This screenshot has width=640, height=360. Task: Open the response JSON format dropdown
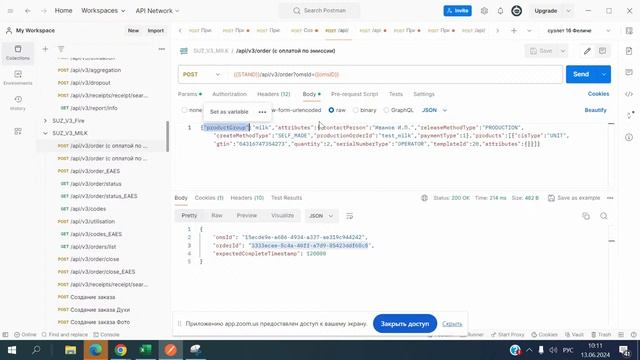(321, 216)
